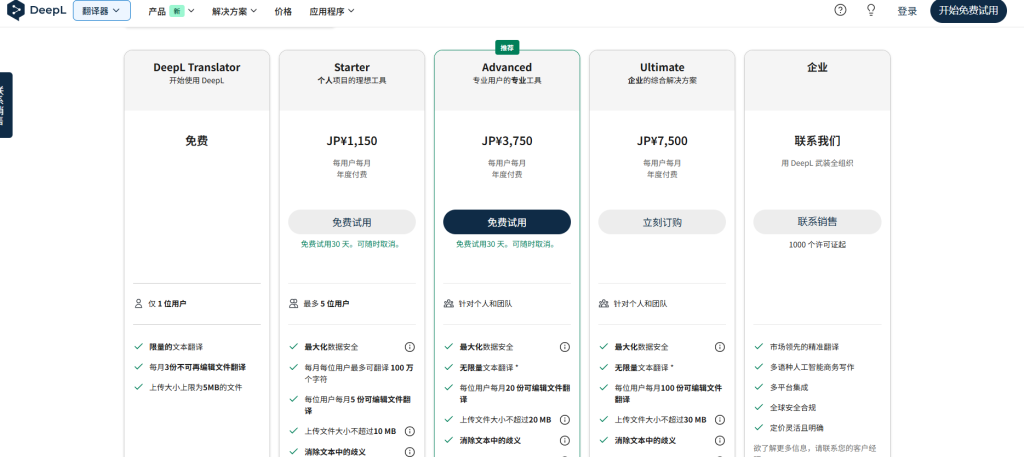
Task: Click the lightbulb icon in the header
Action: (x=871, y=10)
